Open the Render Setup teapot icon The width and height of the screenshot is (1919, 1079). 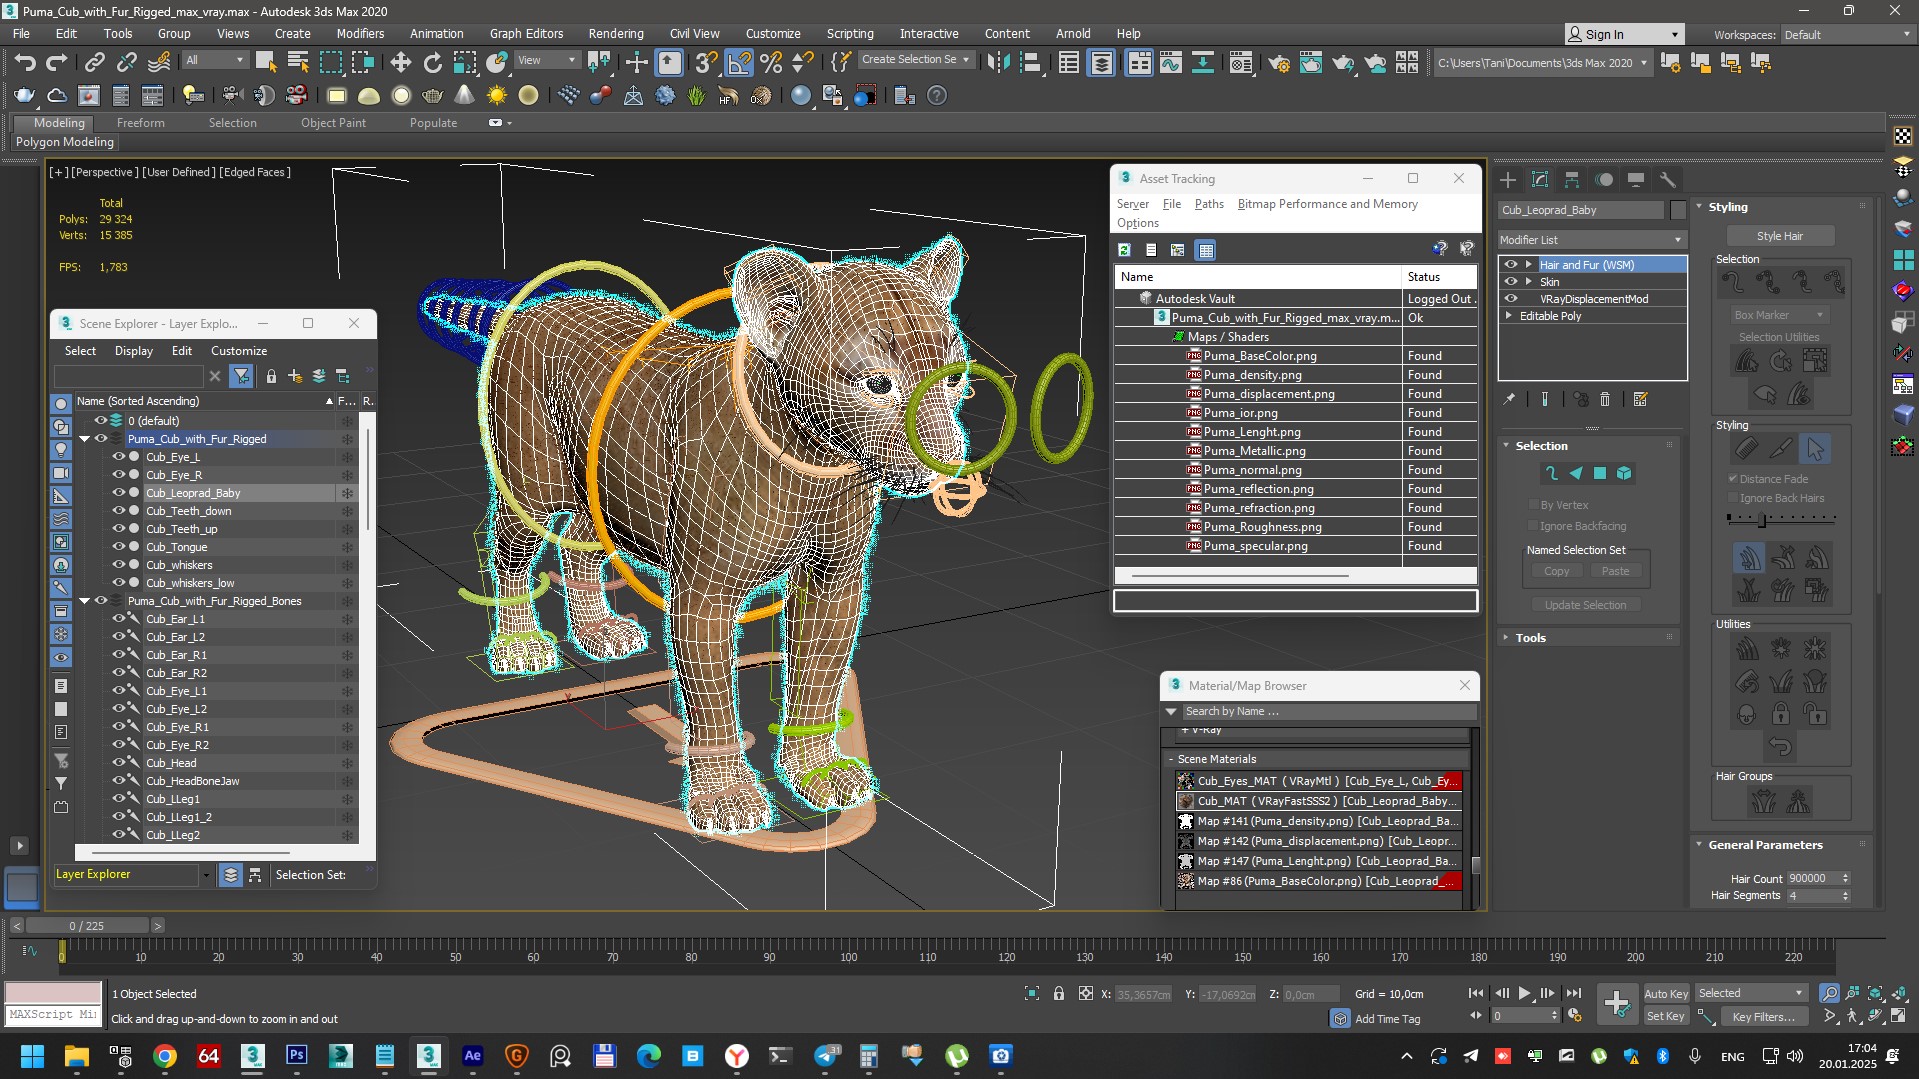coord(1279,63)
